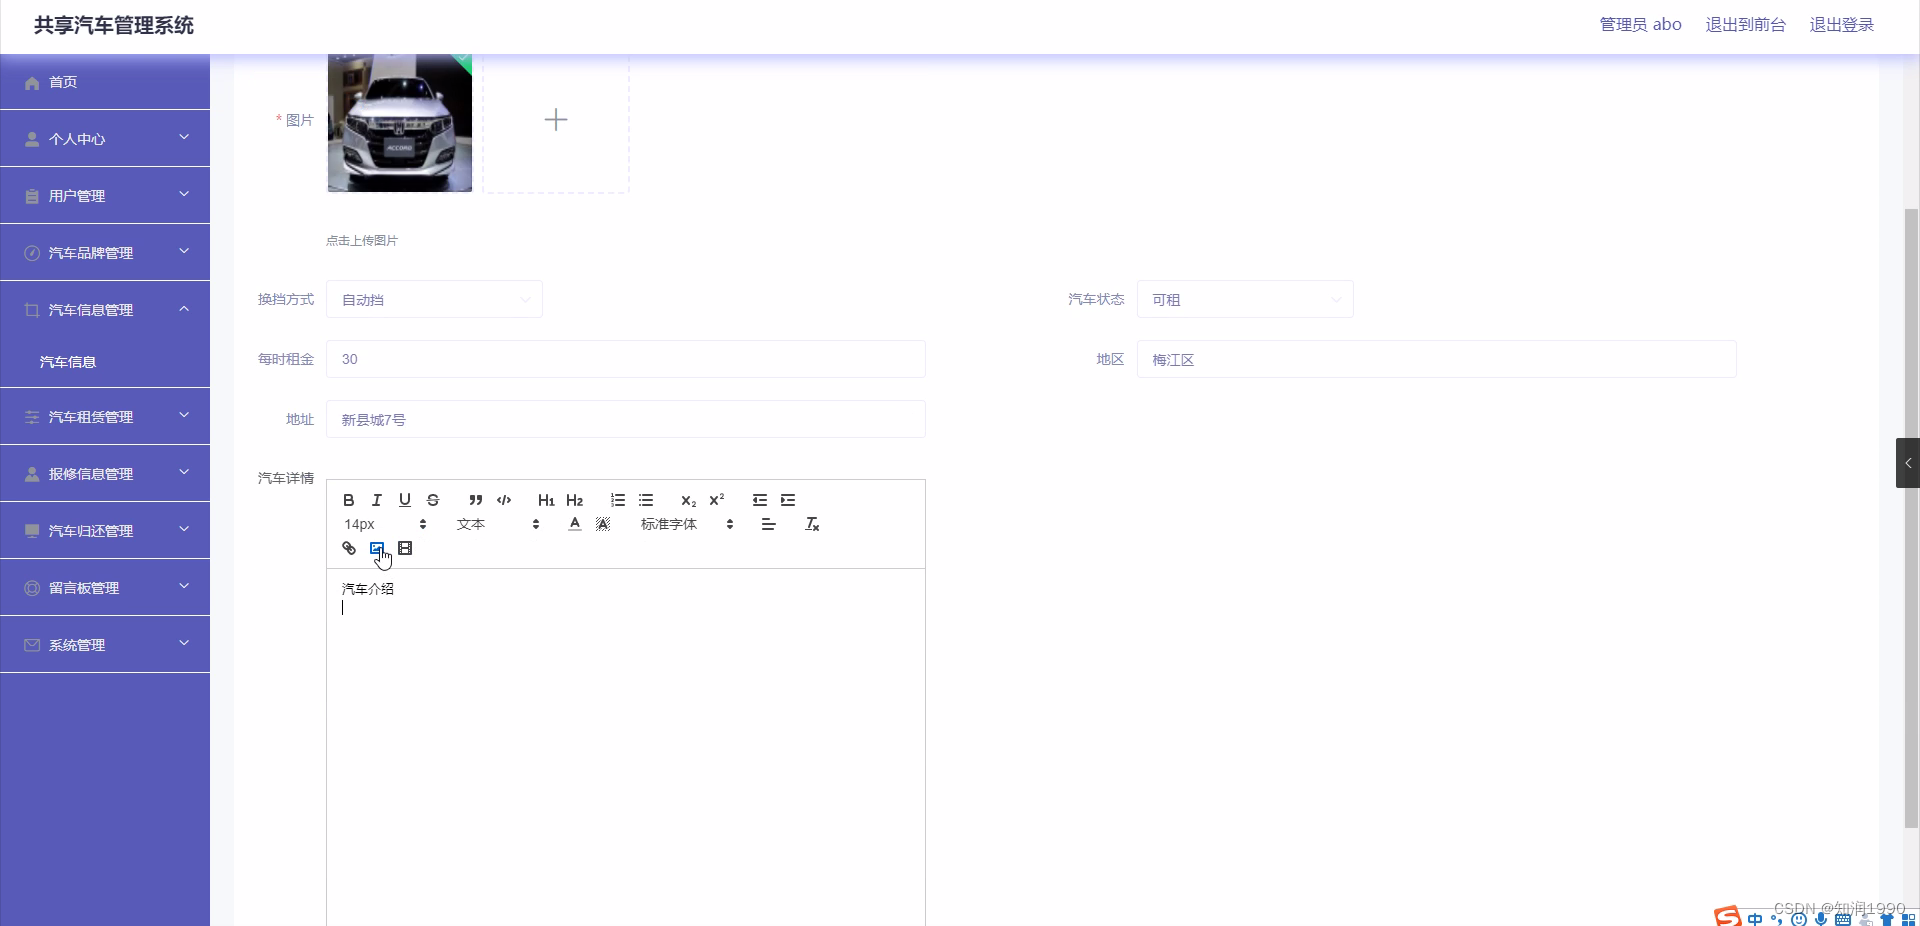Toggle bold formatting in the editor
1920x926 pixels.
coord(348,500)
